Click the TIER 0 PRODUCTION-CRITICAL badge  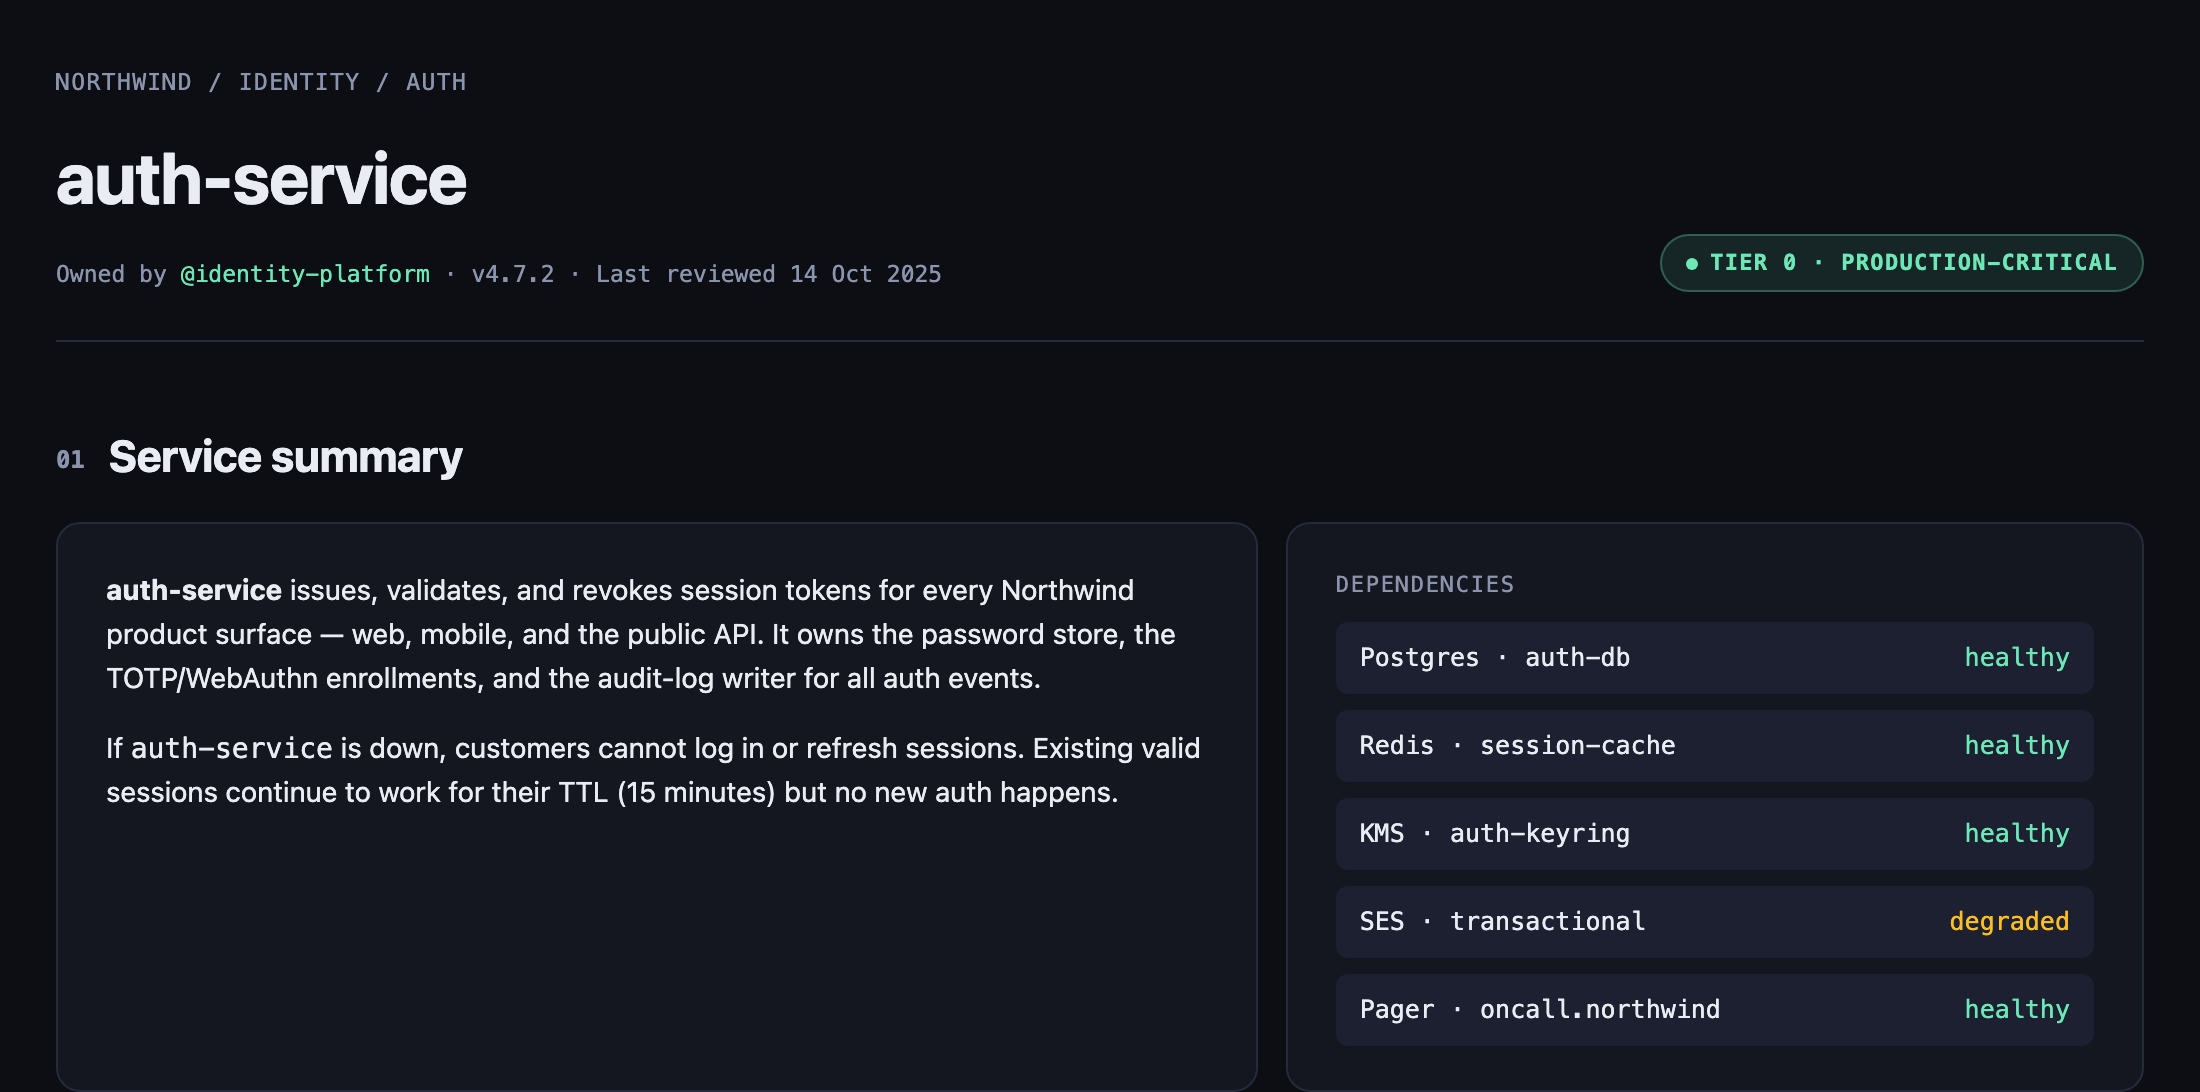pyautogui.click(x=1901, y=263)
